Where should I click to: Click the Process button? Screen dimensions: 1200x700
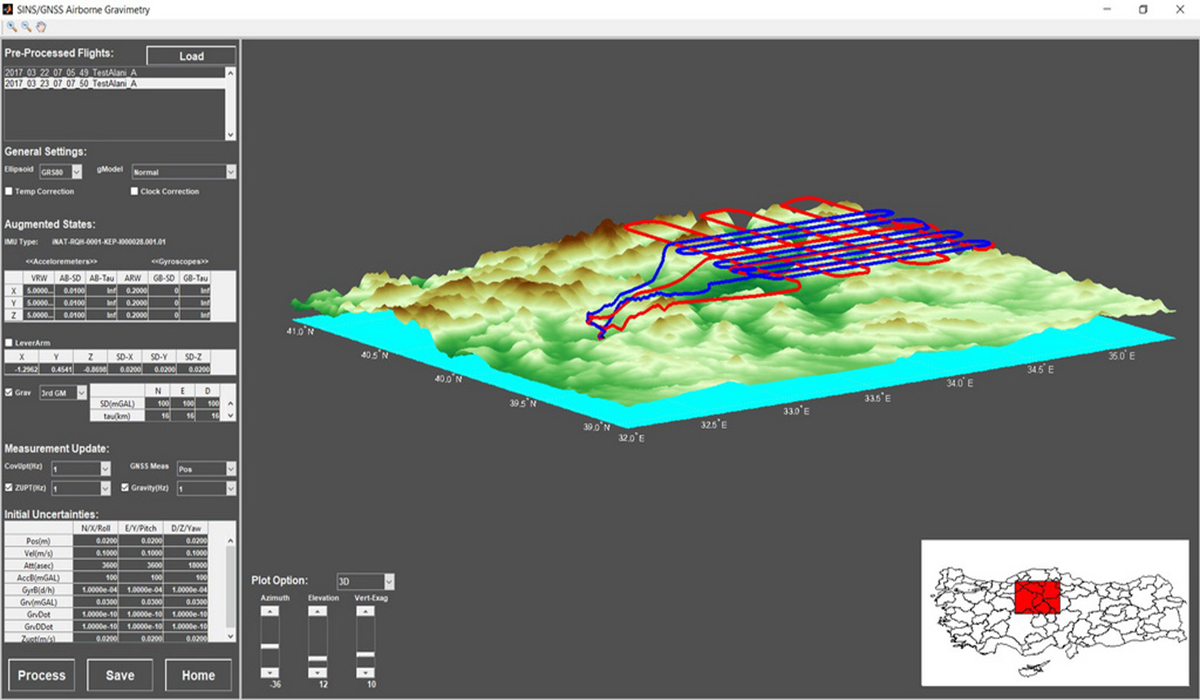click(x=41, y=675)
